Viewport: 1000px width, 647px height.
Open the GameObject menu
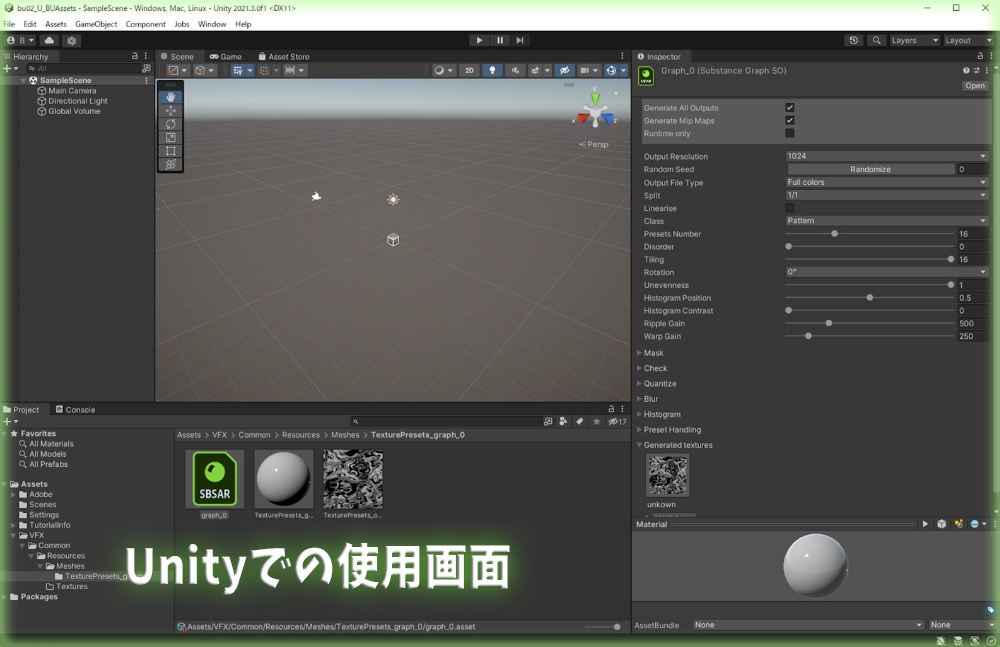click(96, 24)
